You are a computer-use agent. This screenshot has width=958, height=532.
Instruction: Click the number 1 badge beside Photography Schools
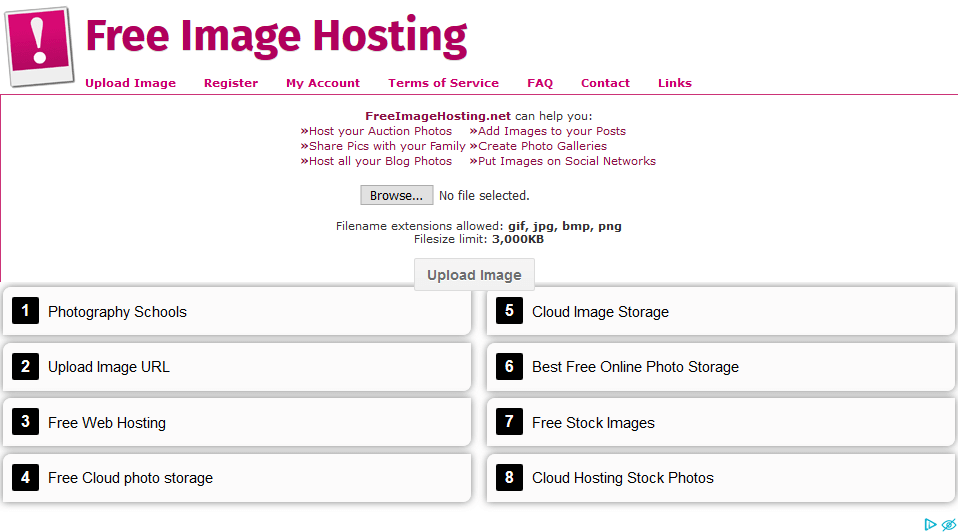(26, 311)
